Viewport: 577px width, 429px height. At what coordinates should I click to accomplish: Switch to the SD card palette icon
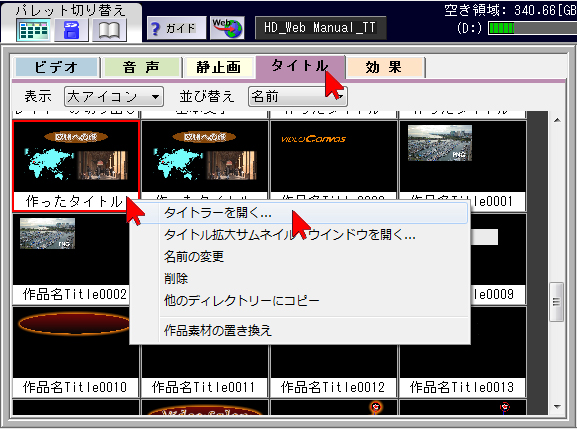pos(71,30)
